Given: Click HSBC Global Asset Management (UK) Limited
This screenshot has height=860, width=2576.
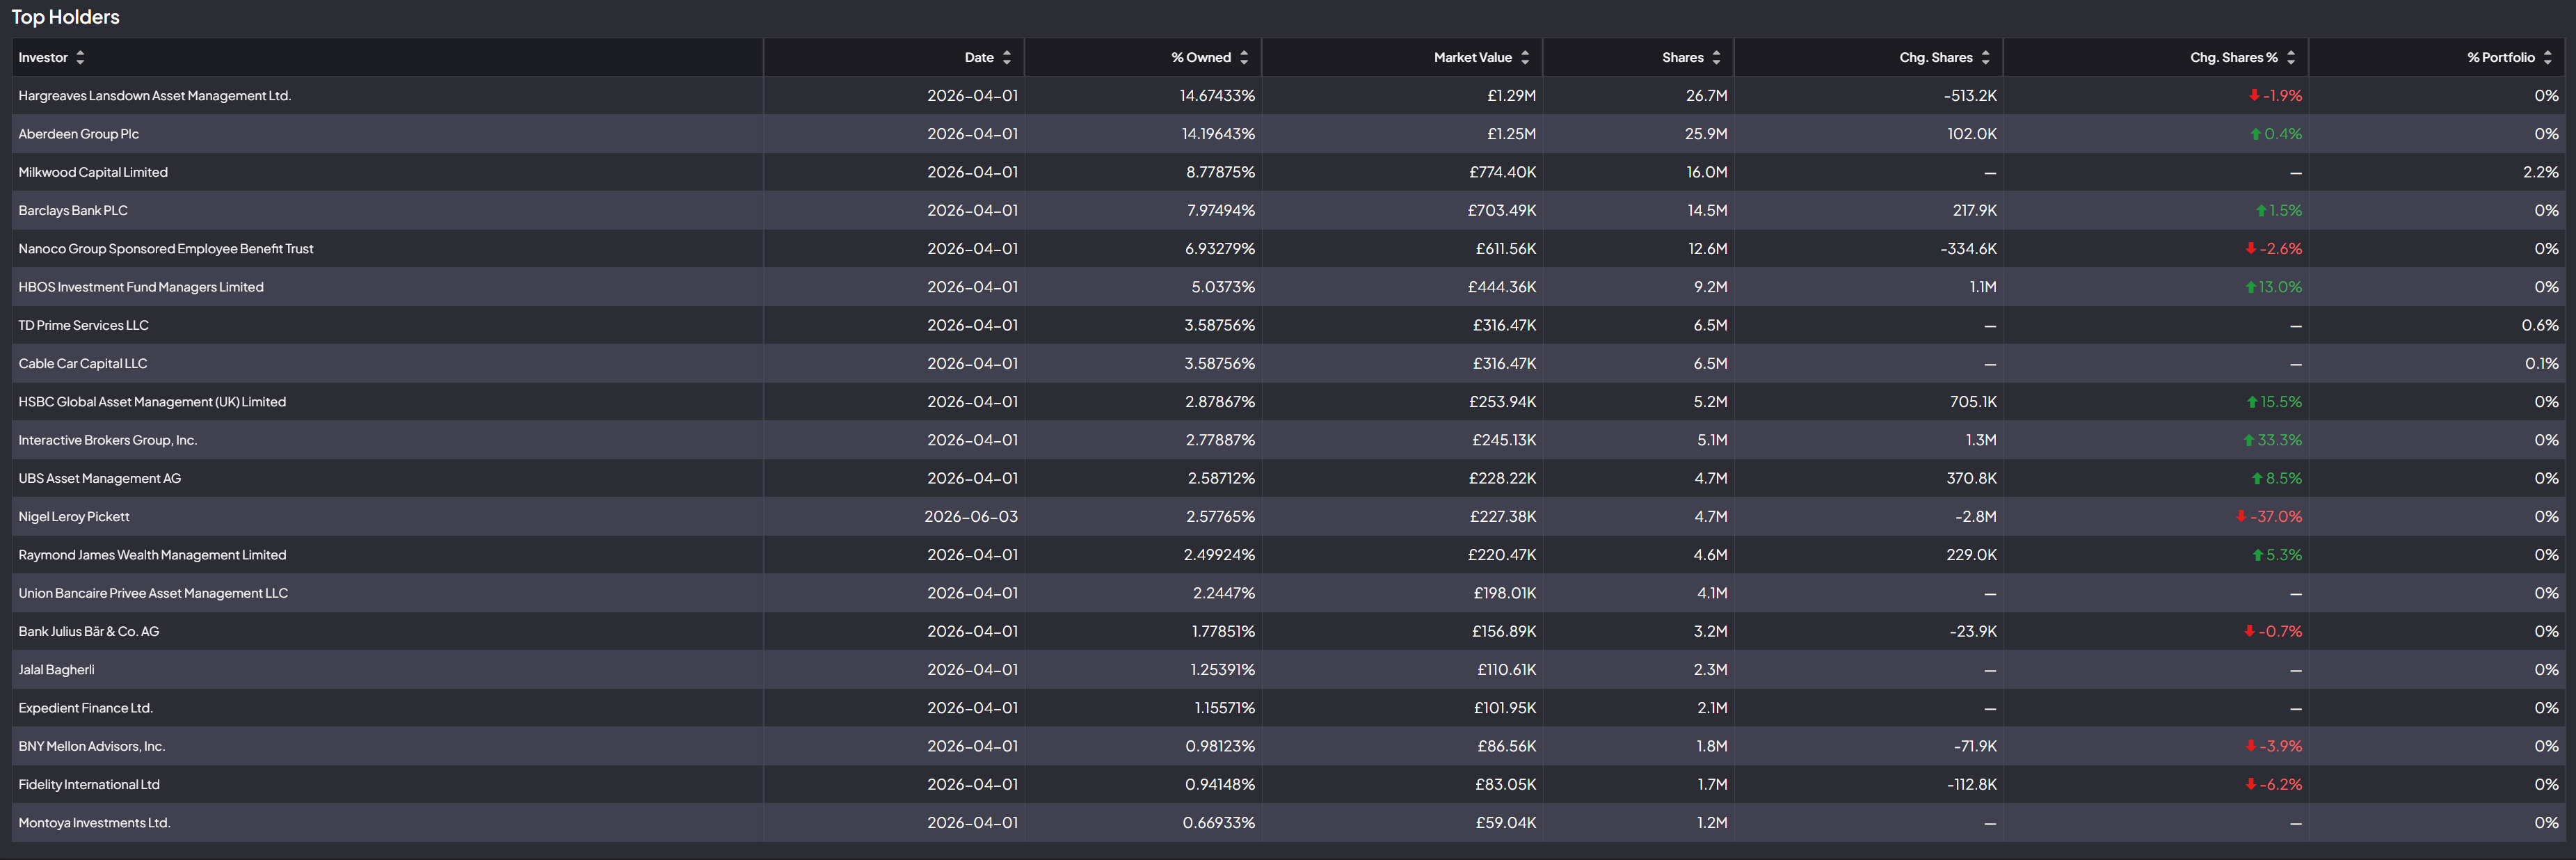Looking at the screenshot, I should pyautogui.click(x=152, y=402).
